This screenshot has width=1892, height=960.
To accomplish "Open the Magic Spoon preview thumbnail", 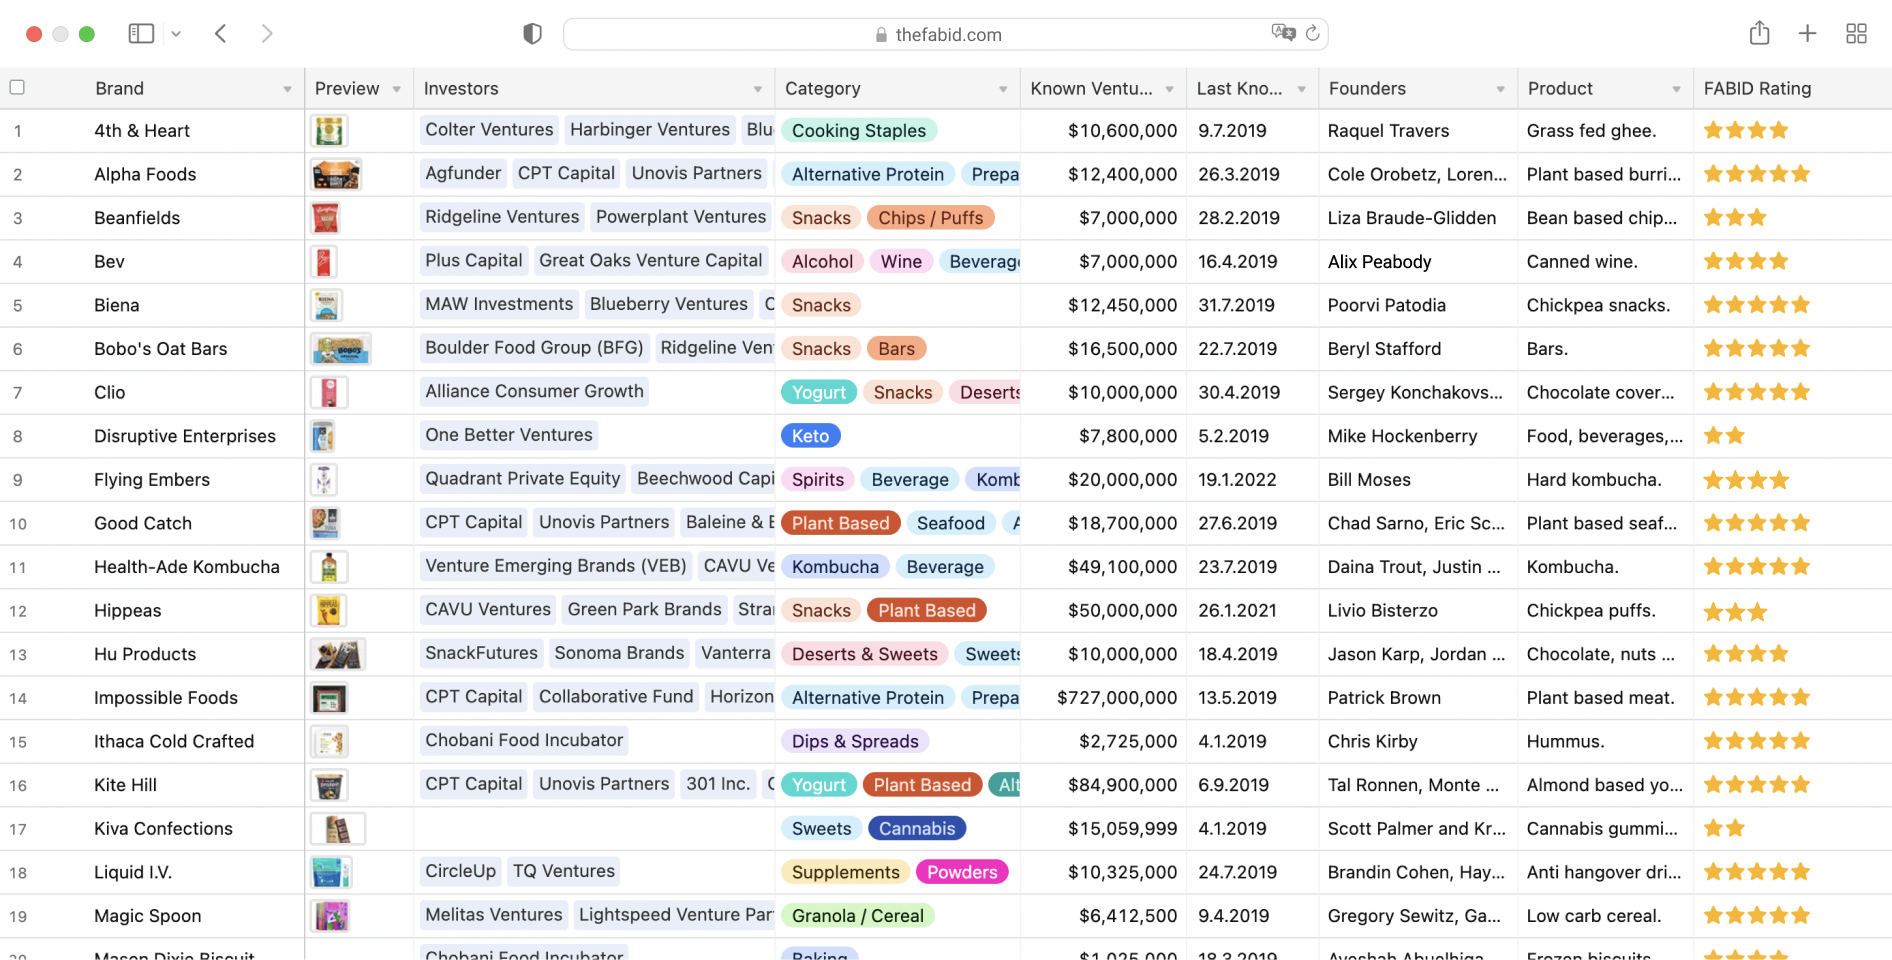I will pos(331,916).
